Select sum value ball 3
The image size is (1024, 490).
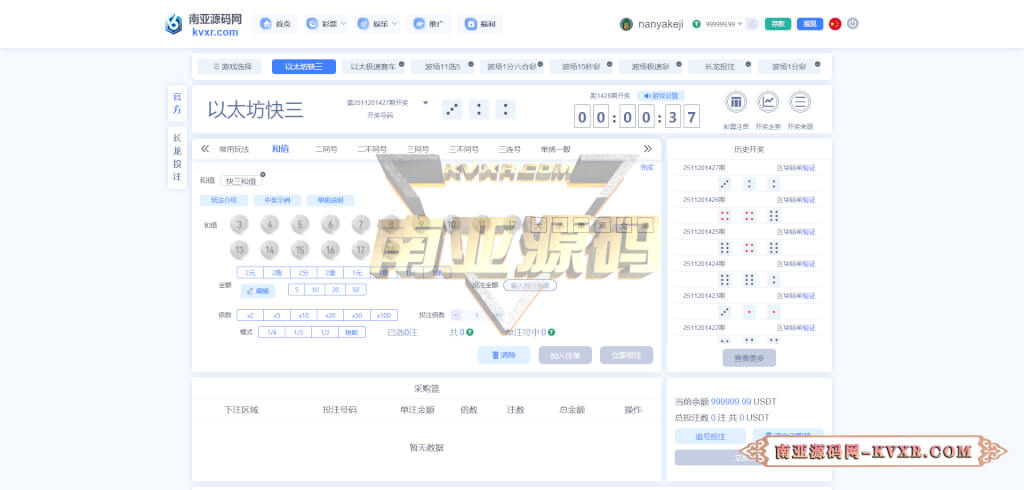tap(240, 224)
